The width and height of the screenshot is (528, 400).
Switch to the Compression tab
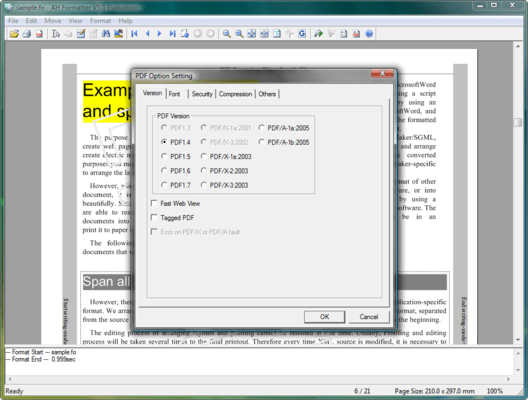[235, 94]
